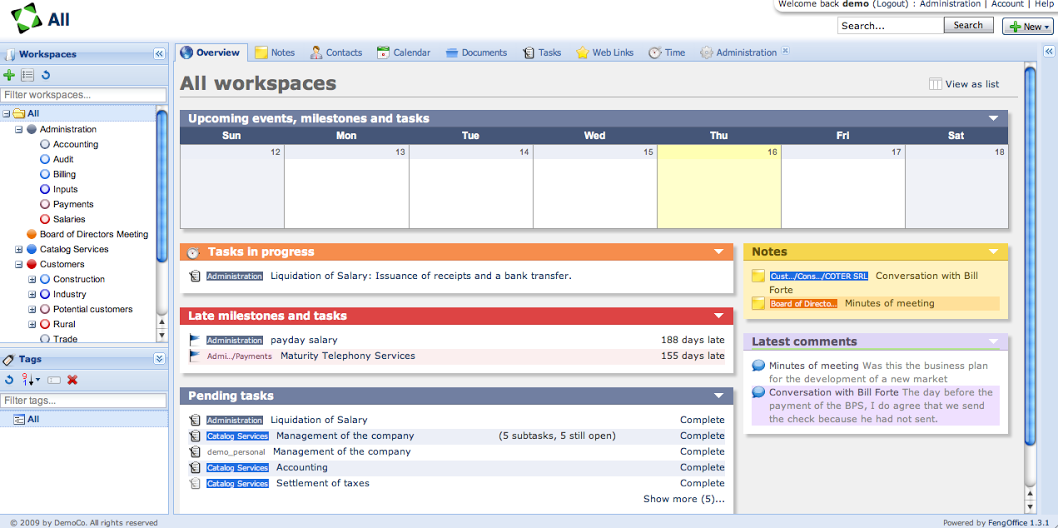This screenshot has width=1058, height=528.
Task: Select Potential customers workspace
Action: pyautogui.click(x=92, y=310)
